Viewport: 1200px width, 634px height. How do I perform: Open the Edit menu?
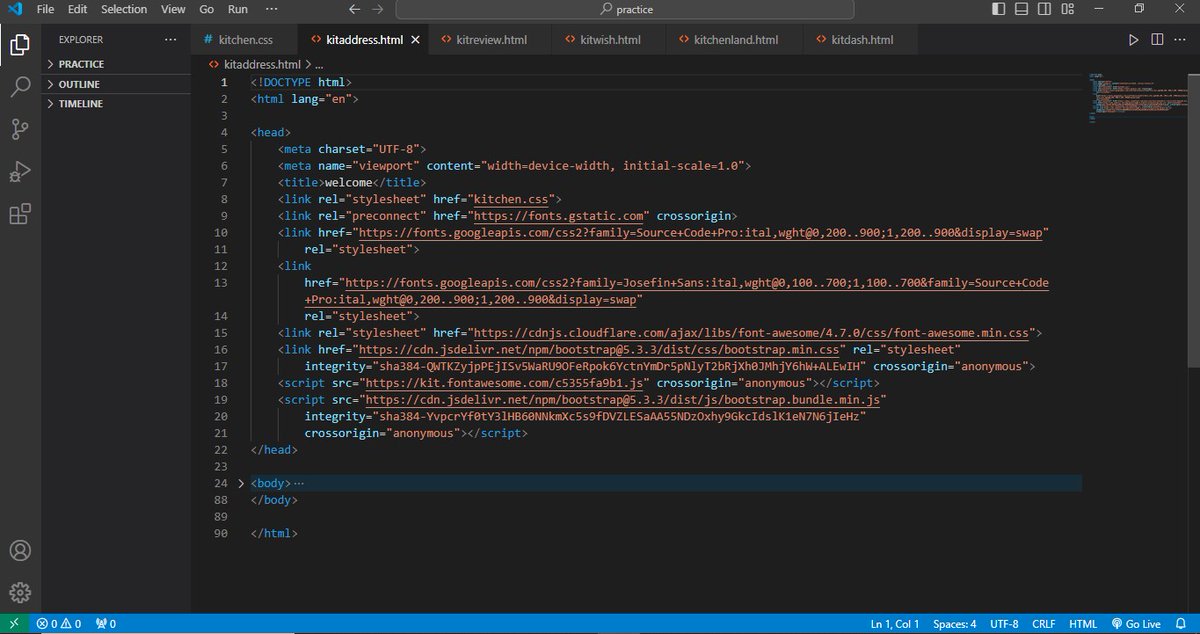point(78,9)
